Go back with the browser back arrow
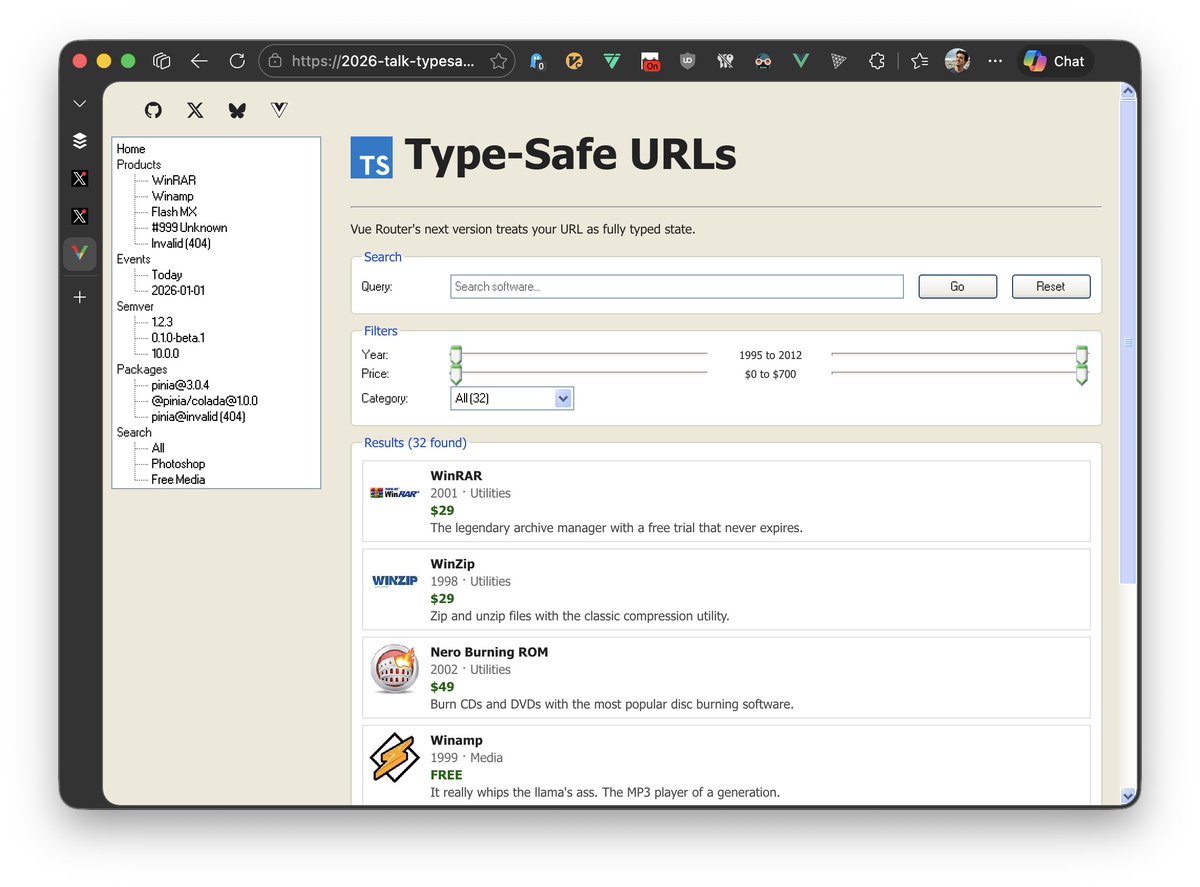This screenshot has height=887, width=1200. click(x=199, y=61)
